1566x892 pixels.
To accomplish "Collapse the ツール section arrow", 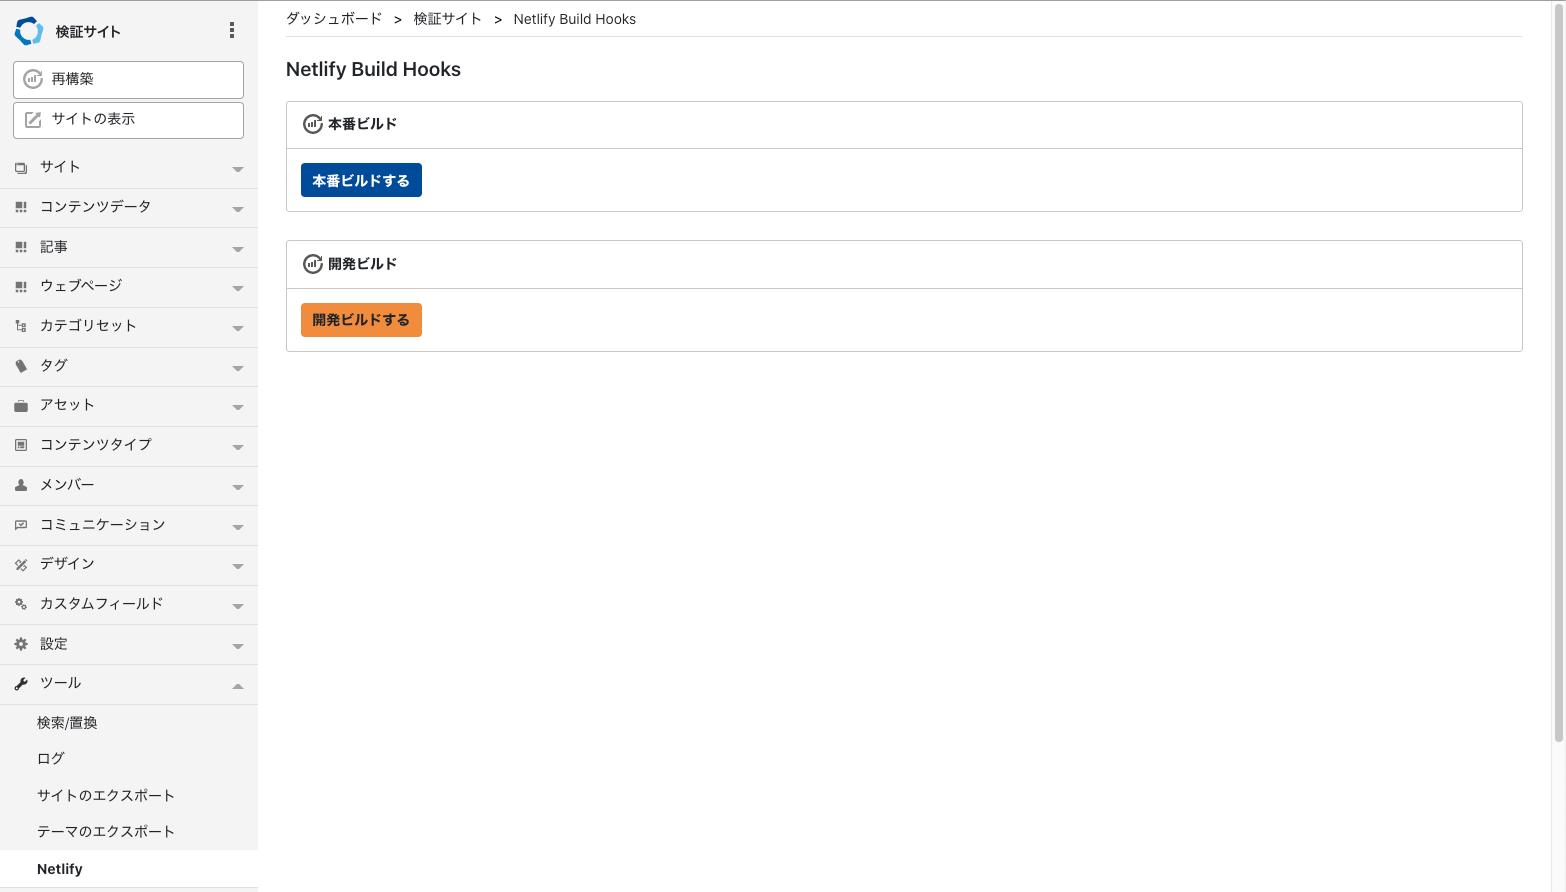I will tap(238, 685).
